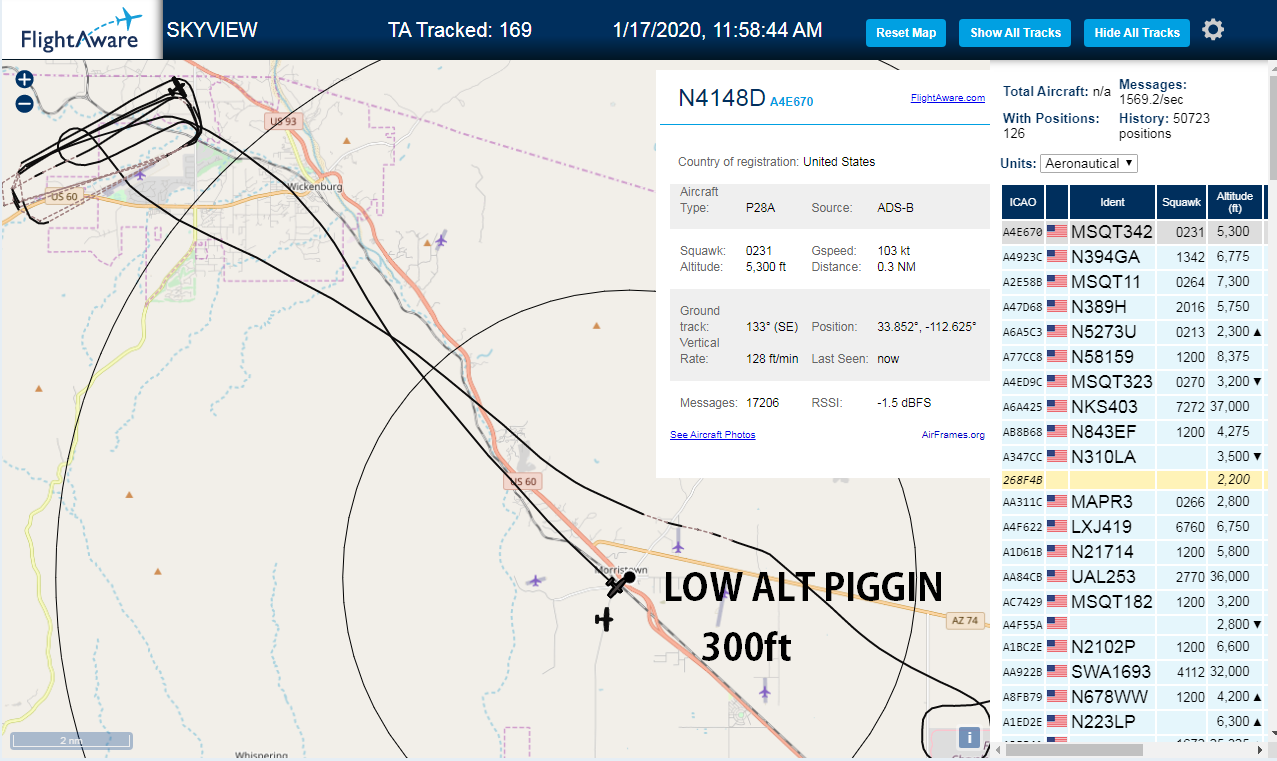
Task: Click the US flag in the UAL253 row
Action: point(1056,576)
